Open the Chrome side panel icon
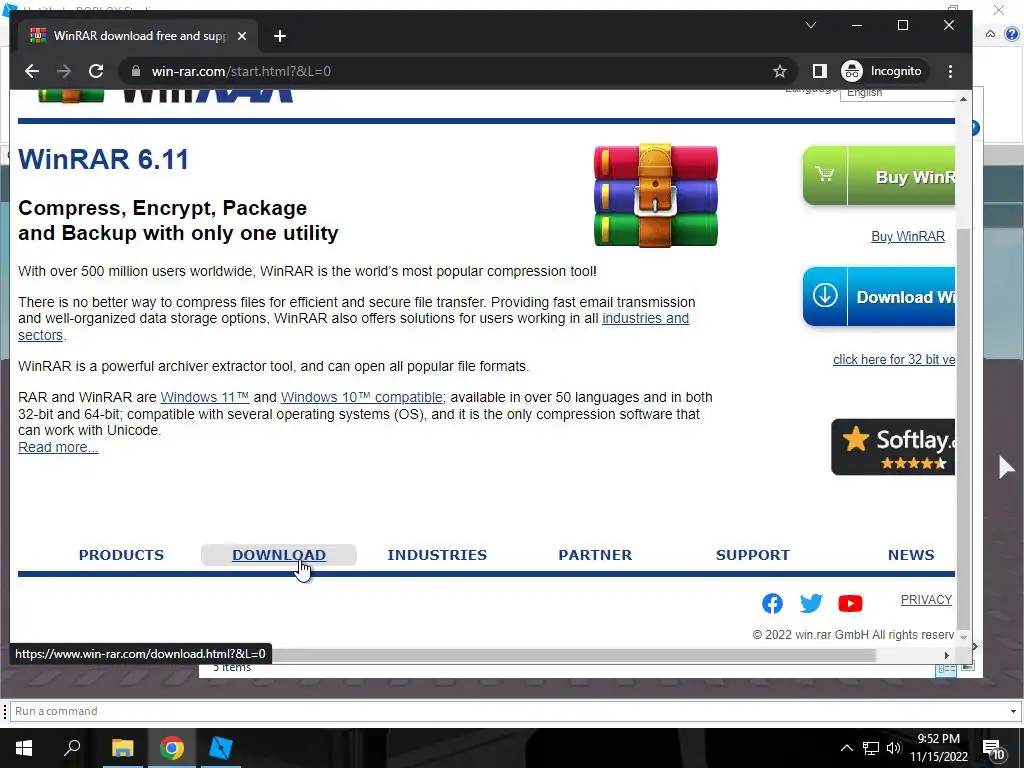 tap(819, 71)
